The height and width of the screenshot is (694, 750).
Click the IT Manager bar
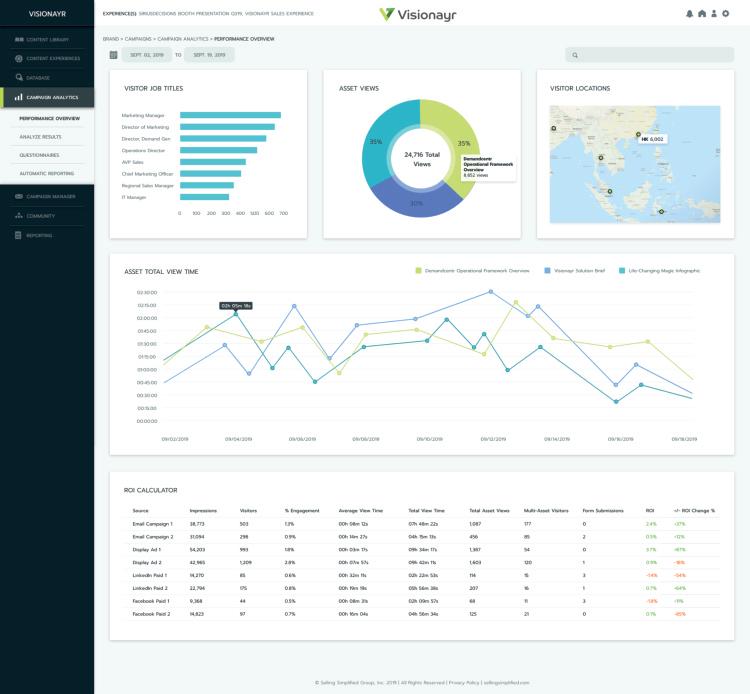(204, 197)
